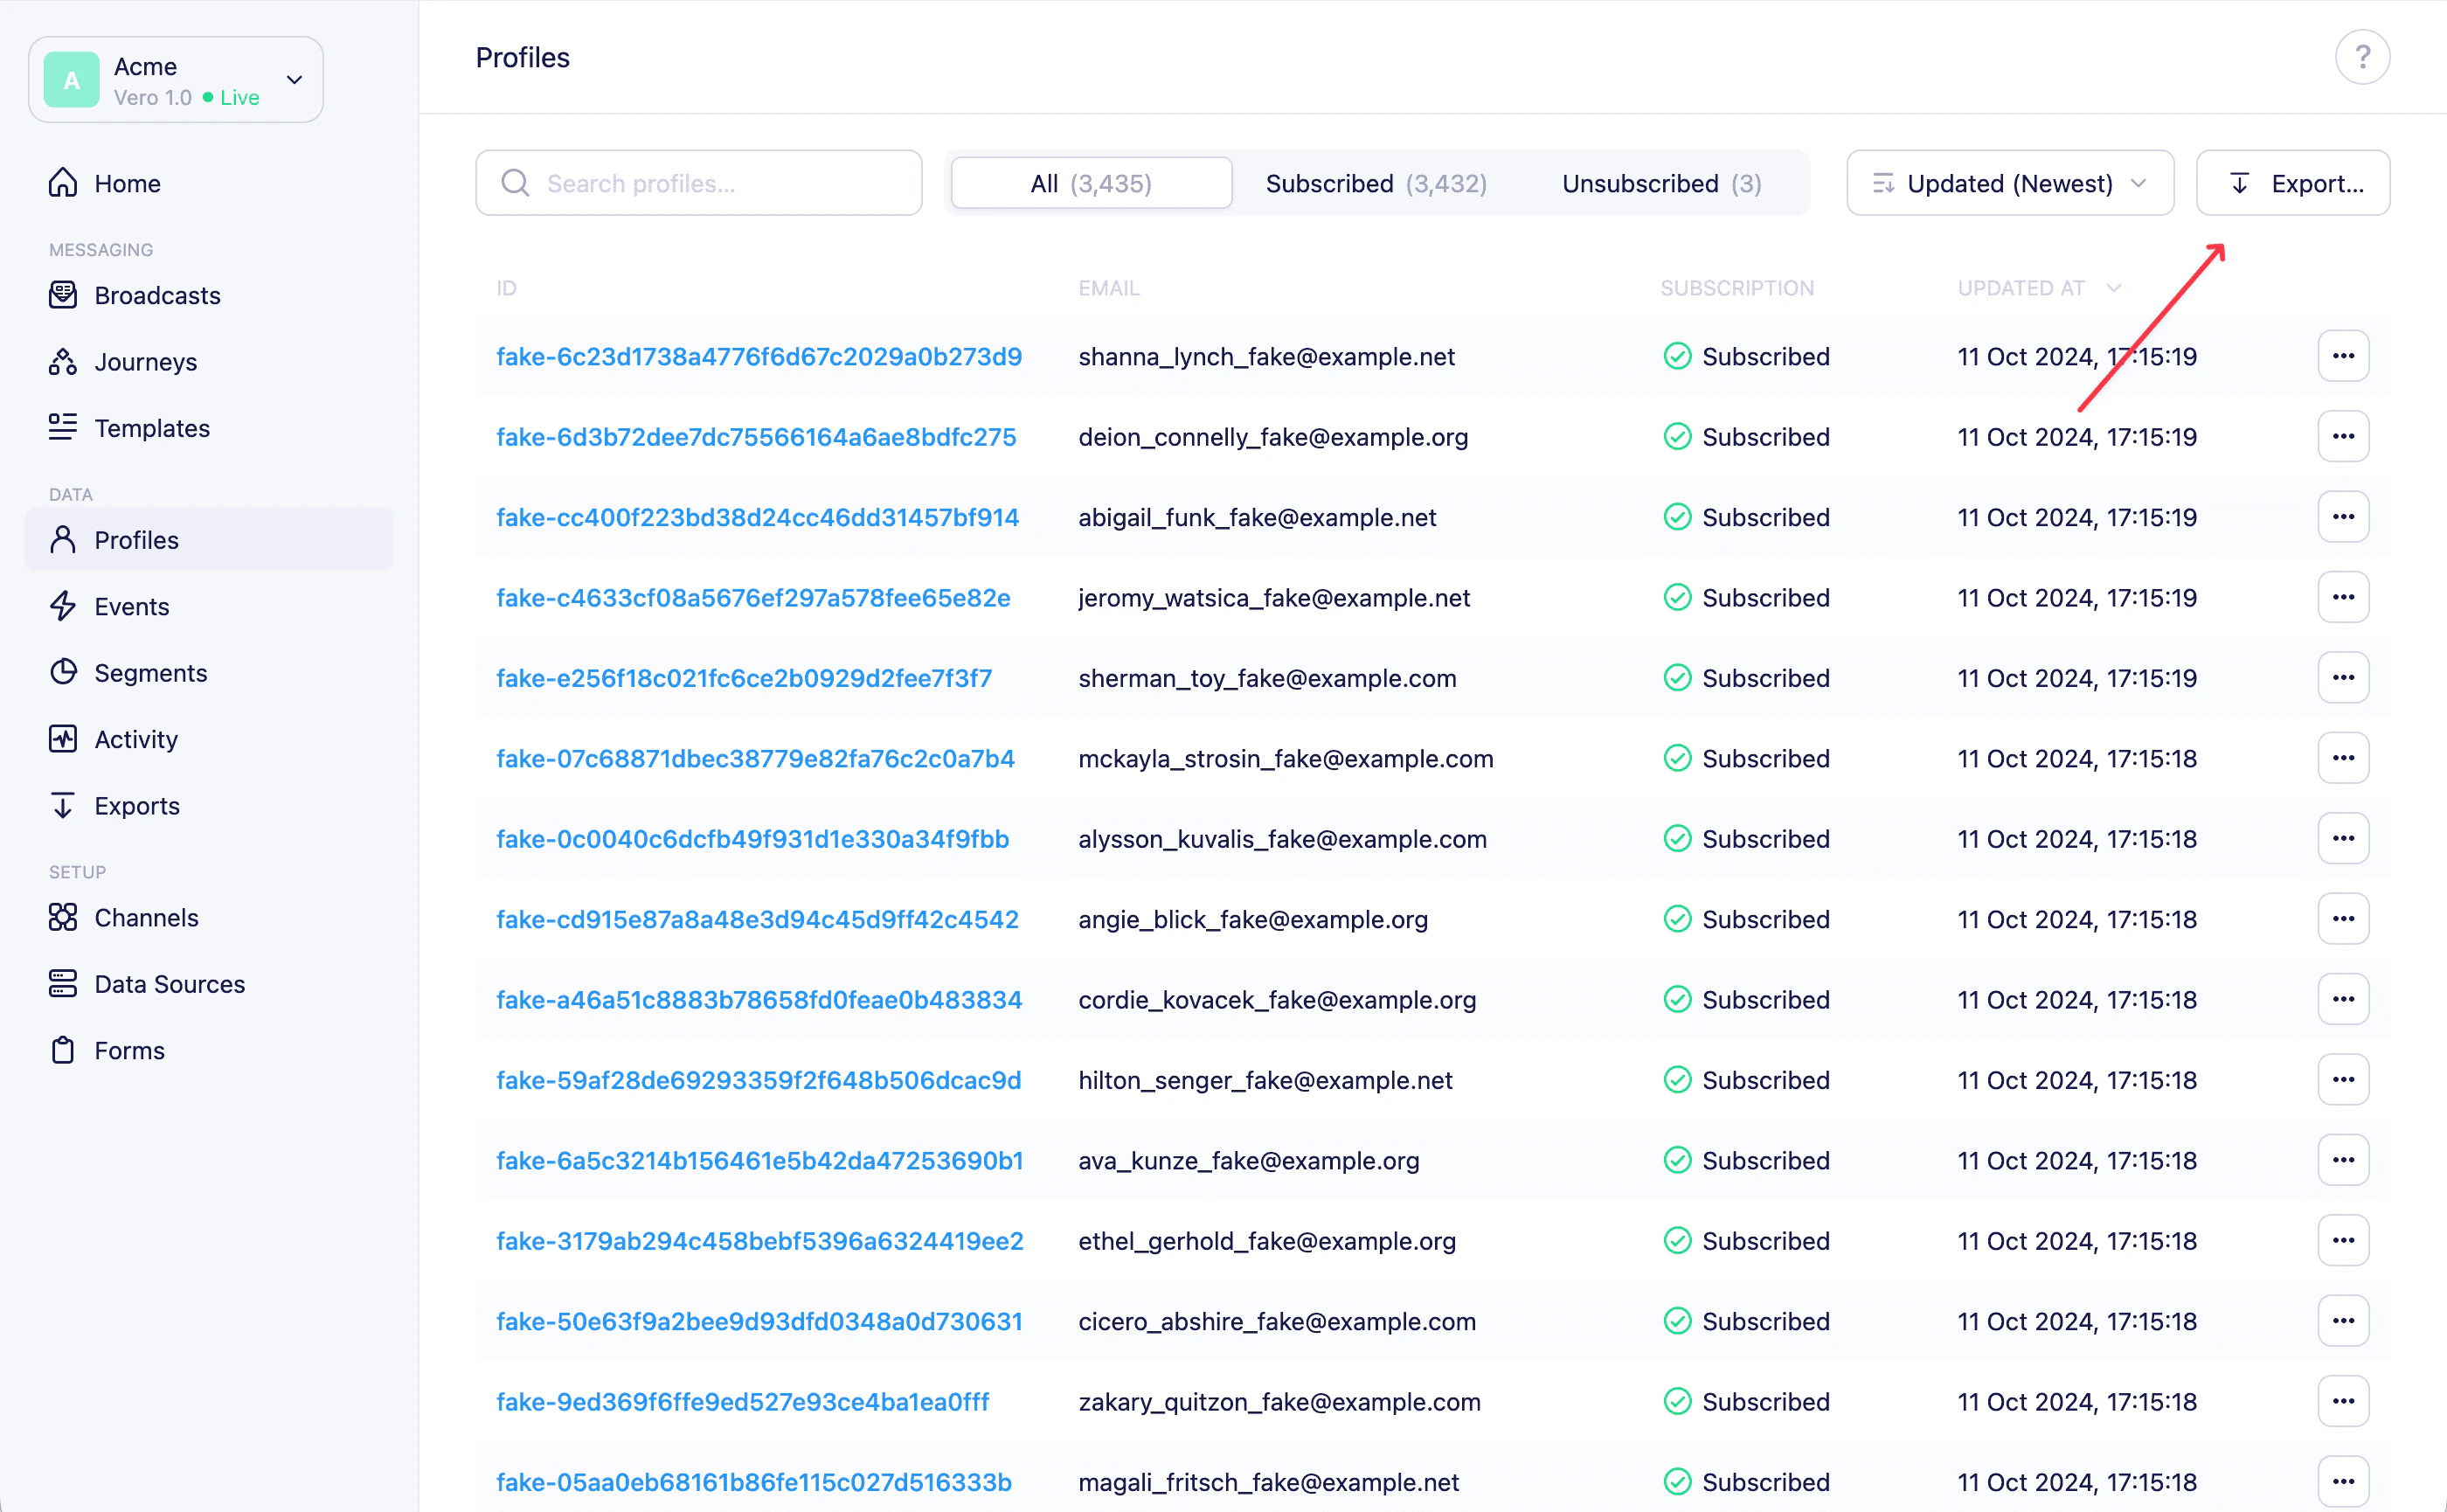Open more options for ava_kunze row
The image size is (2447, 1512).
pyautogui.click(x=2343, y=1160)
